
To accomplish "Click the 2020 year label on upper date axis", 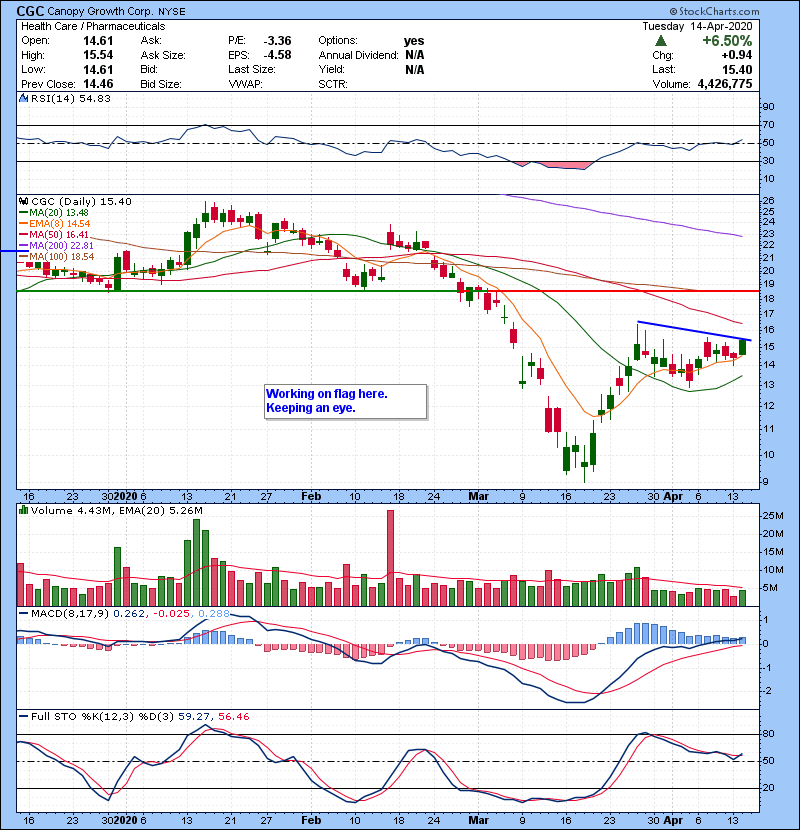I will [x=125, y=497].
